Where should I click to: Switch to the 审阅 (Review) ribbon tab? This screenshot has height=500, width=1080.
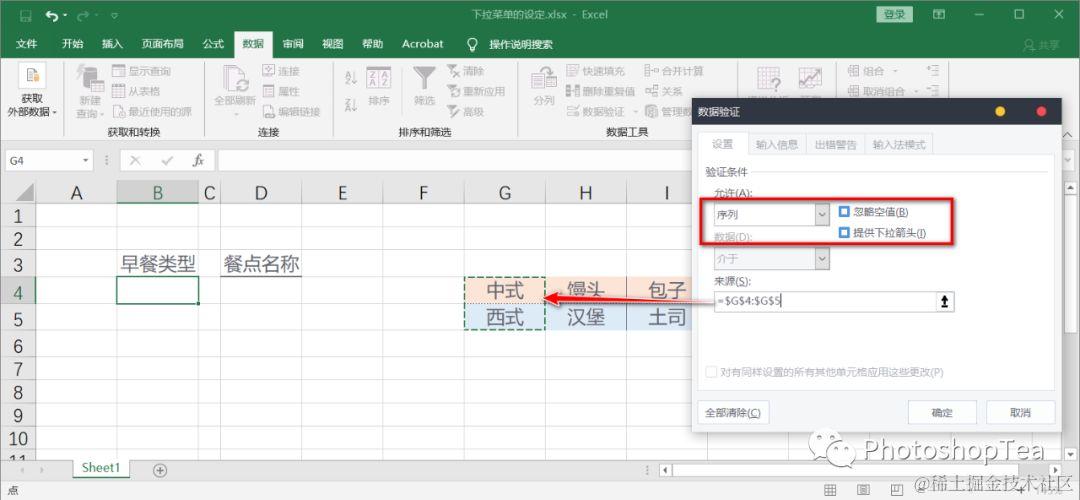coord(293,44)
